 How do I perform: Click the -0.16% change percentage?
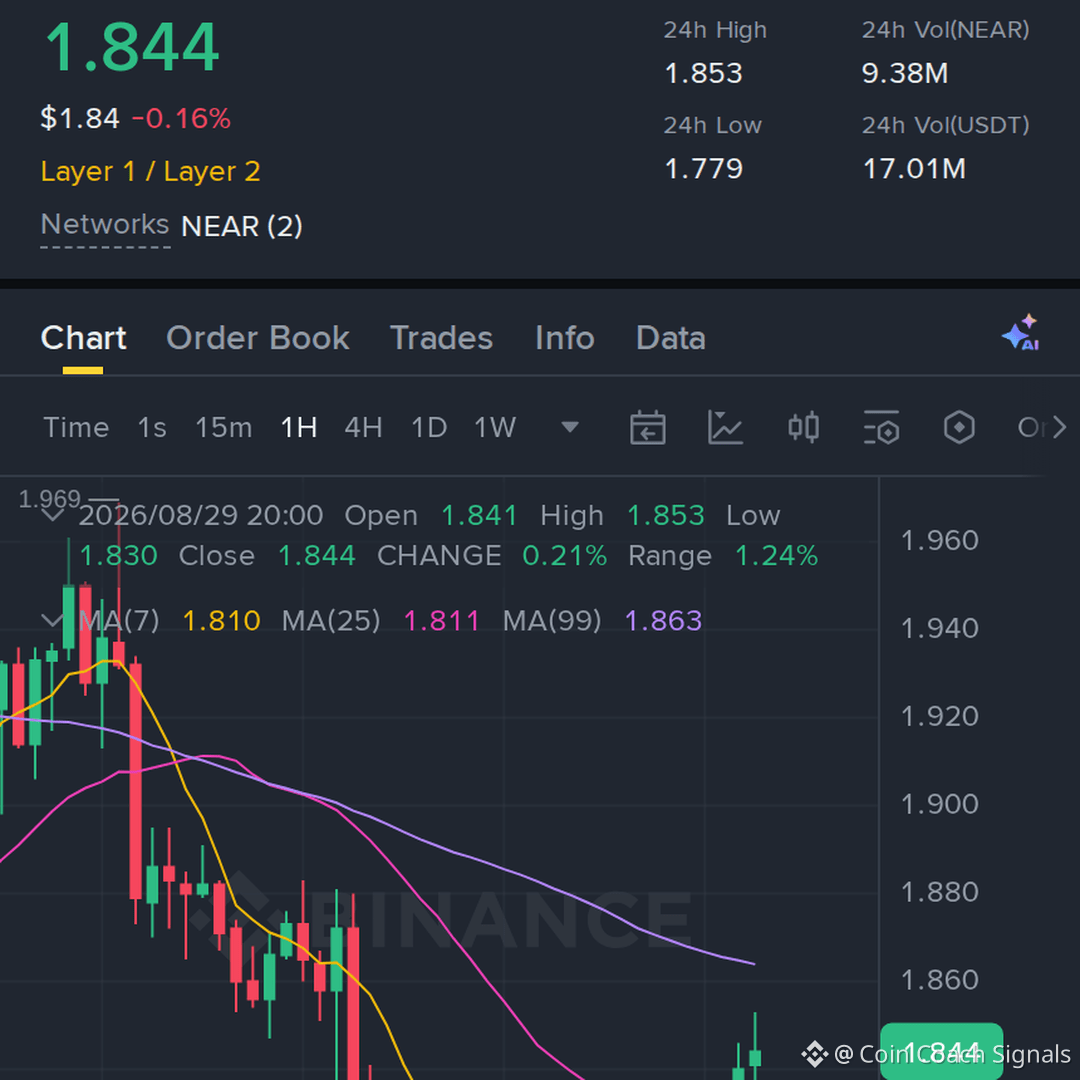point(181,118)
